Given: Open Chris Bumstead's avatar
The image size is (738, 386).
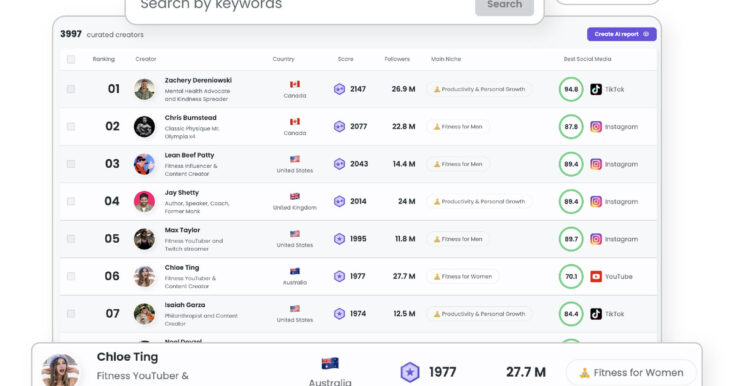Looking at the screenshot, I should tap(144, 127).
